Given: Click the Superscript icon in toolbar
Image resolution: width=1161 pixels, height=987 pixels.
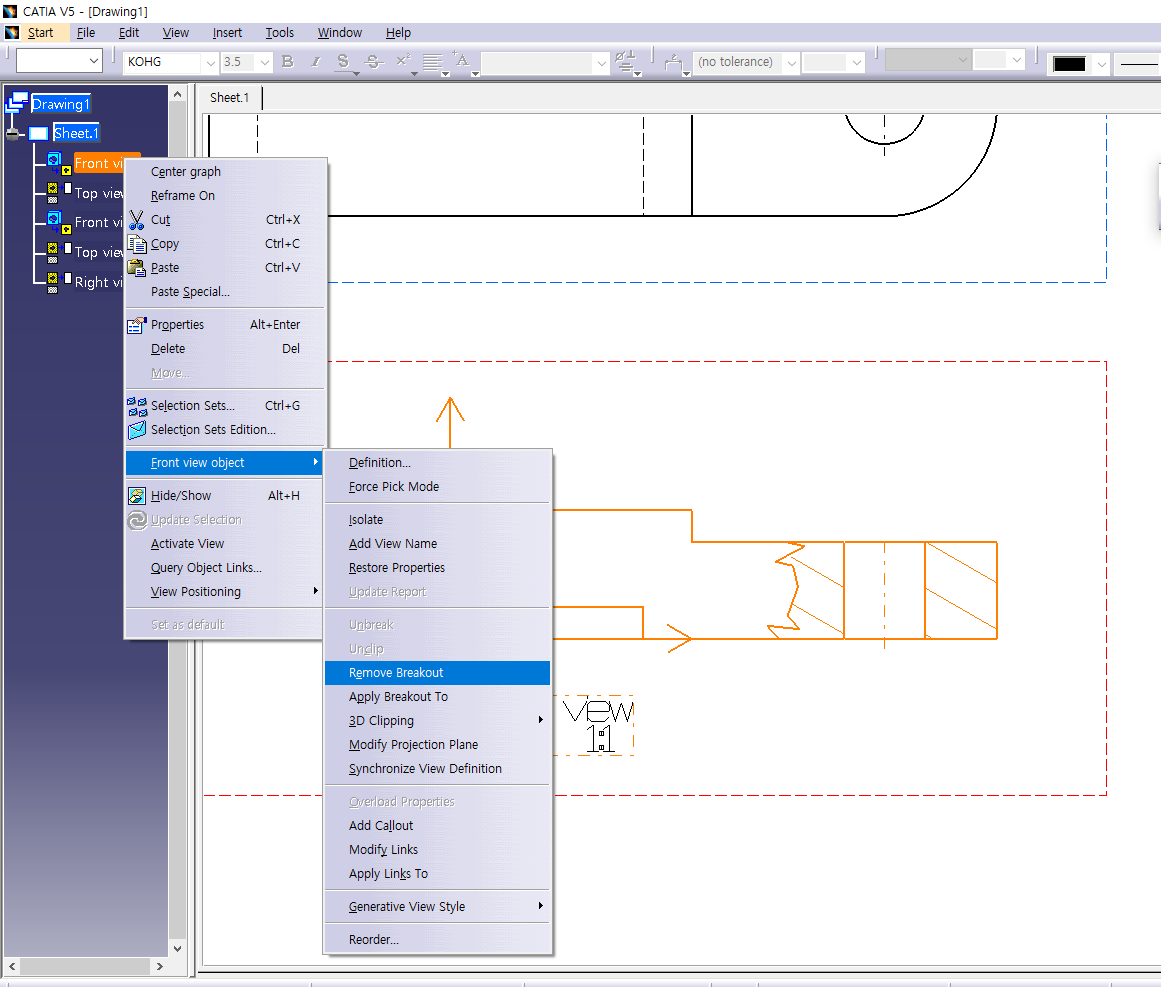Looking at the screenshot, I should [x=404, y=61].
